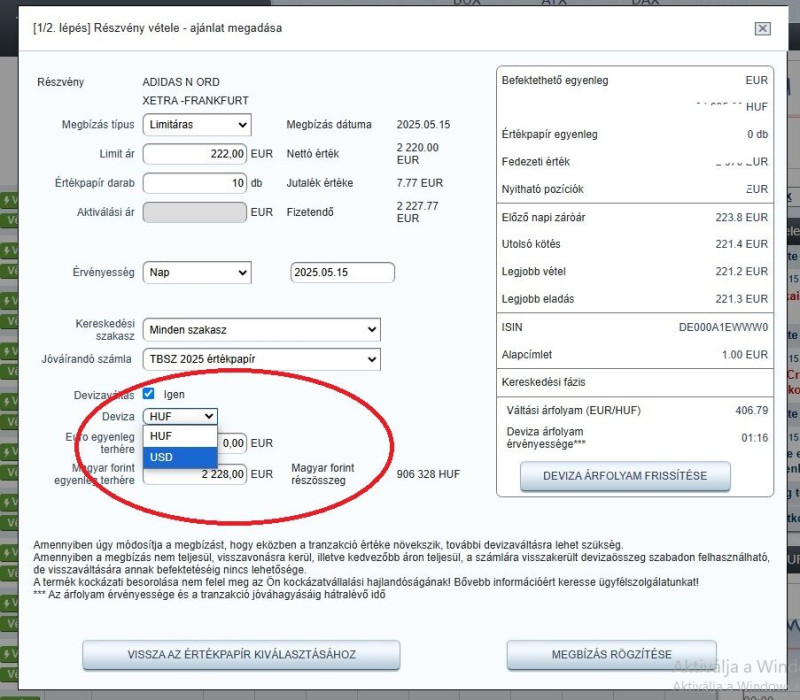Click the Legjobb vétel value 221.2 EUR

click(x=741, y=271)
